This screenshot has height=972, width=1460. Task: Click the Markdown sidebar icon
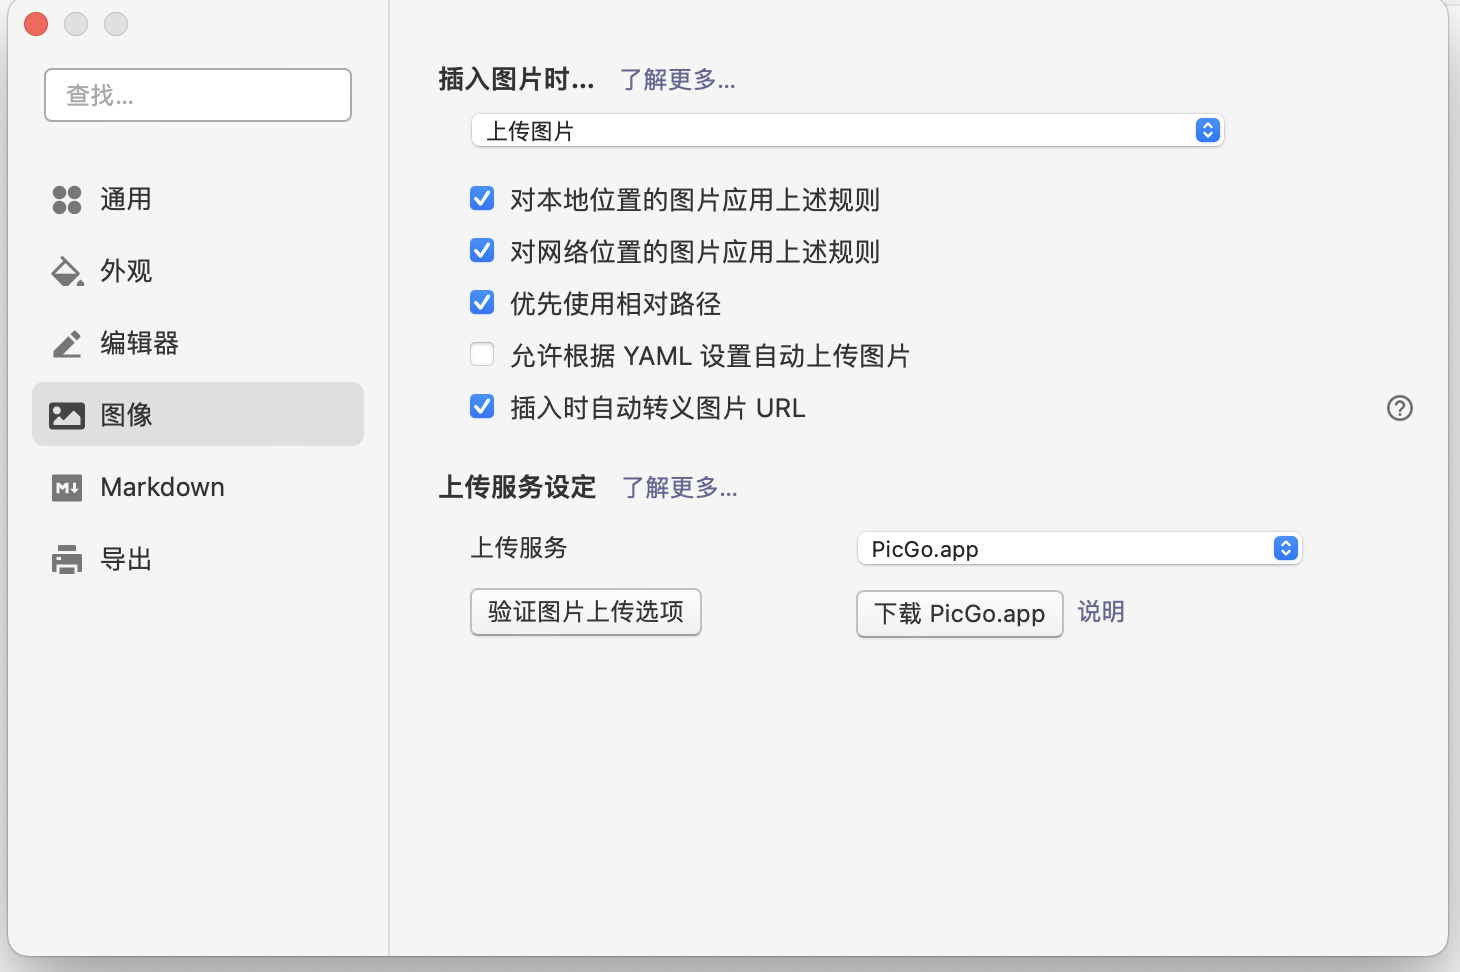(67, 488)
